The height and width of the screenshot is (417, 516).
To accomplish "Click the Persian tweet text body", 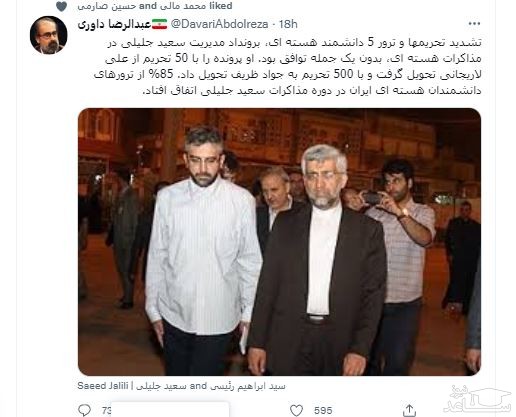I will point(287,67).
